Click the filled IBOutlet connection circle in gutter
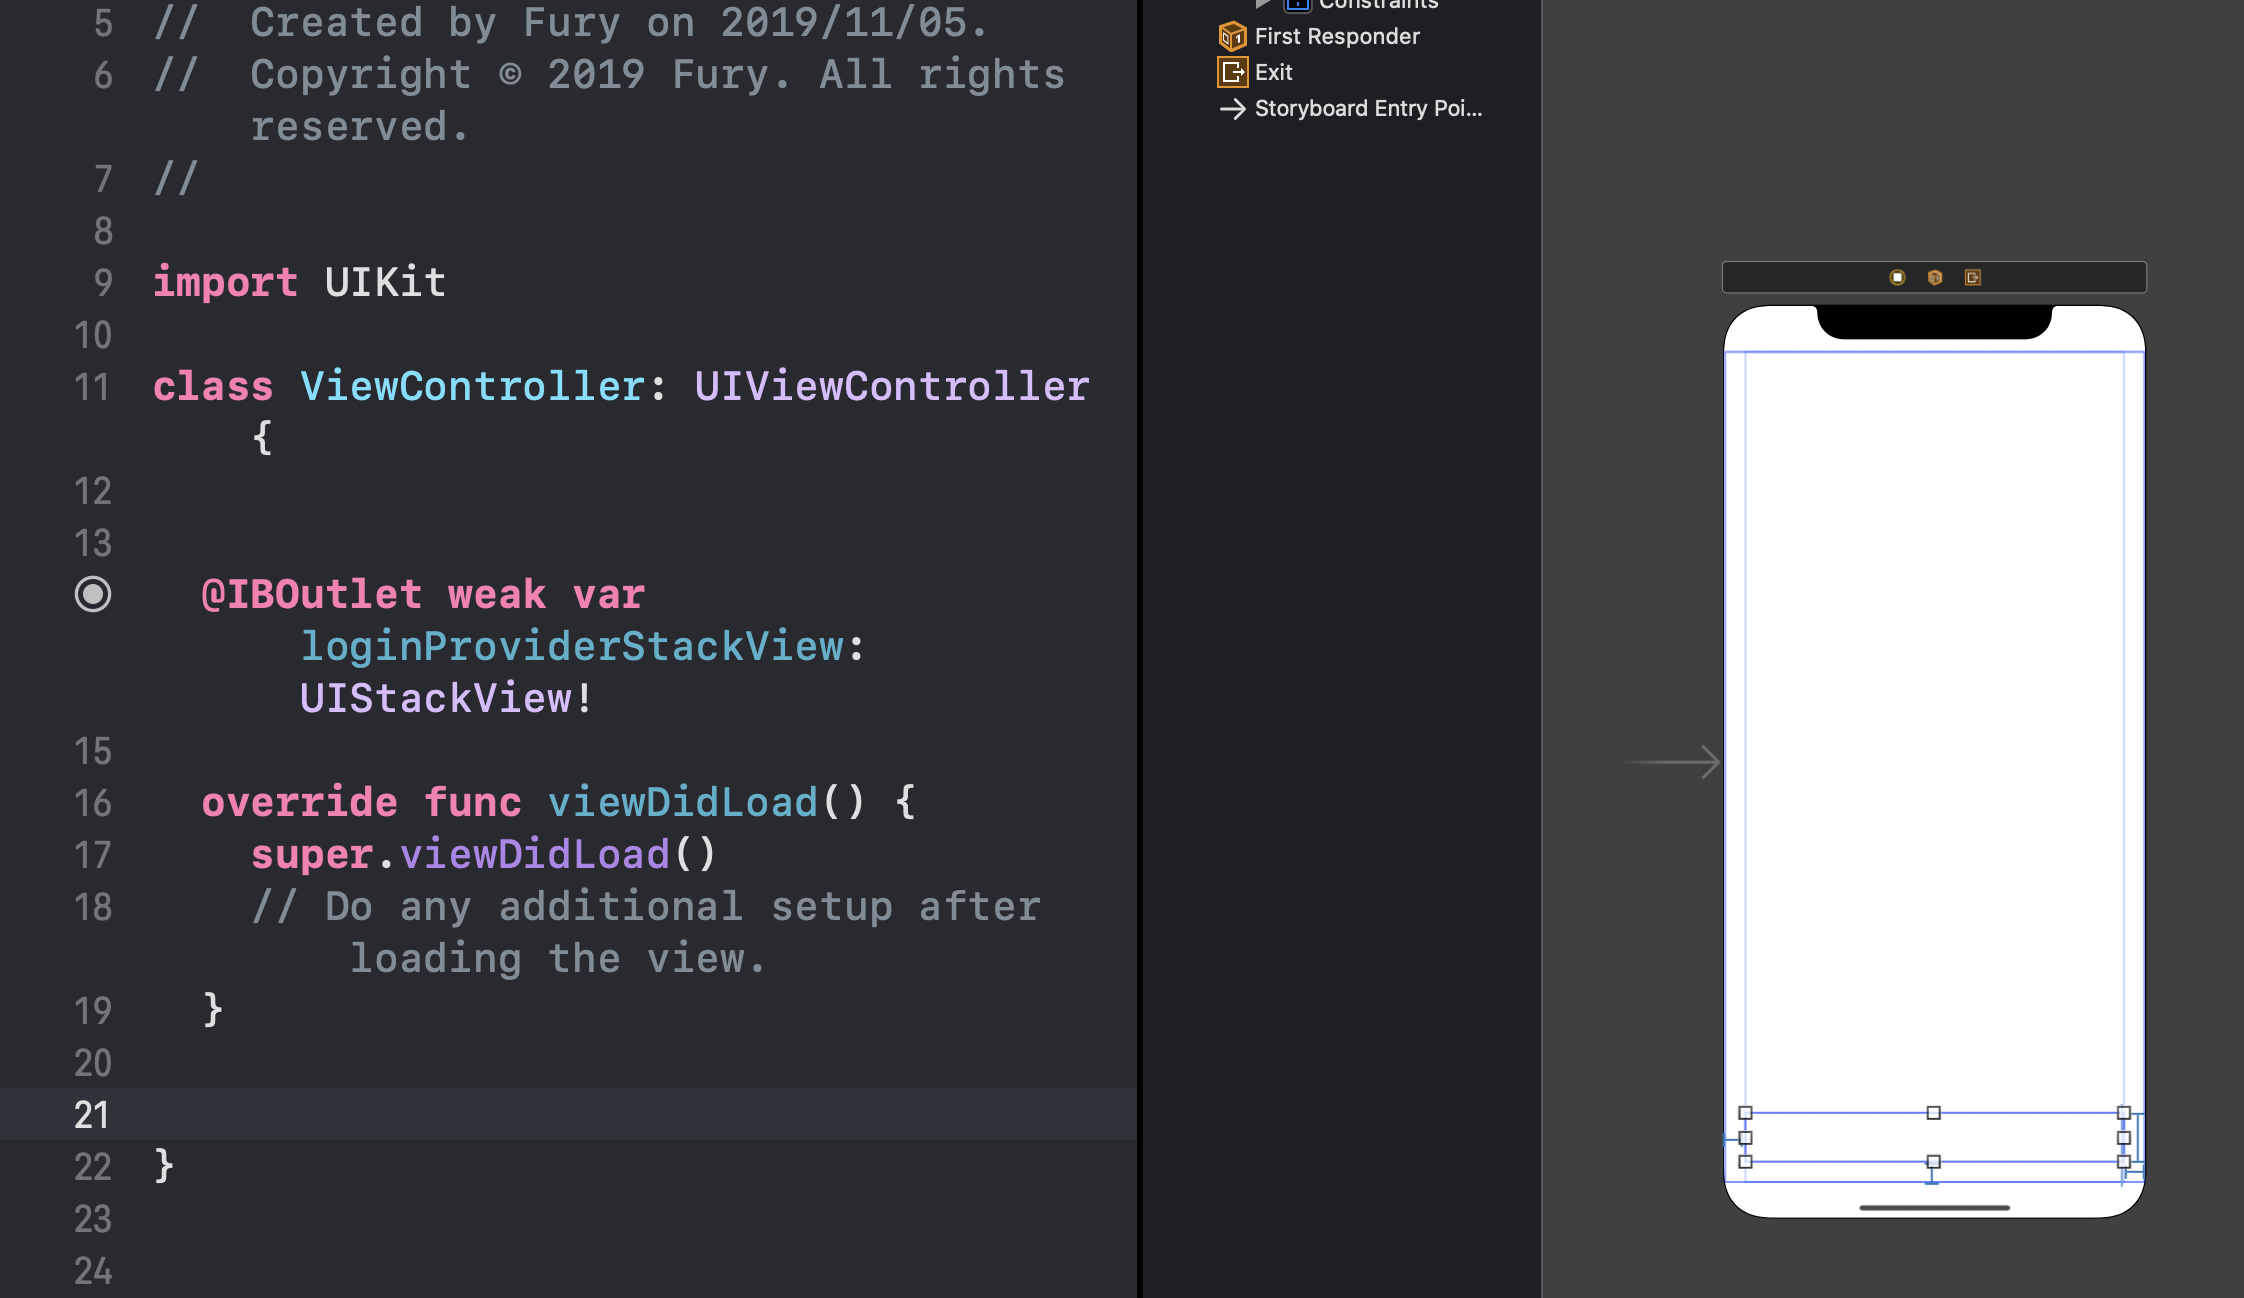Image resolution: width=2244 pixels, height=1298 pixels. (x=93, y=594)
